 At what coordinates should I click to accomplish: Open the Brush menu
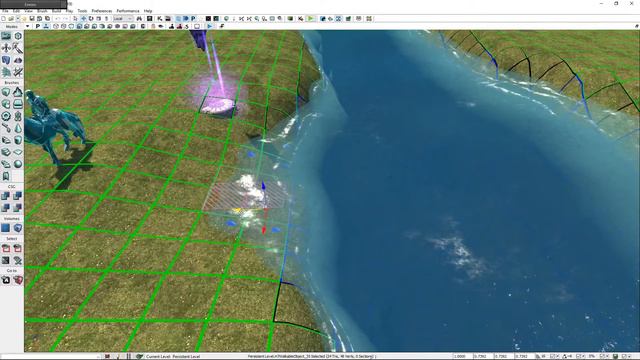[42, 11]
